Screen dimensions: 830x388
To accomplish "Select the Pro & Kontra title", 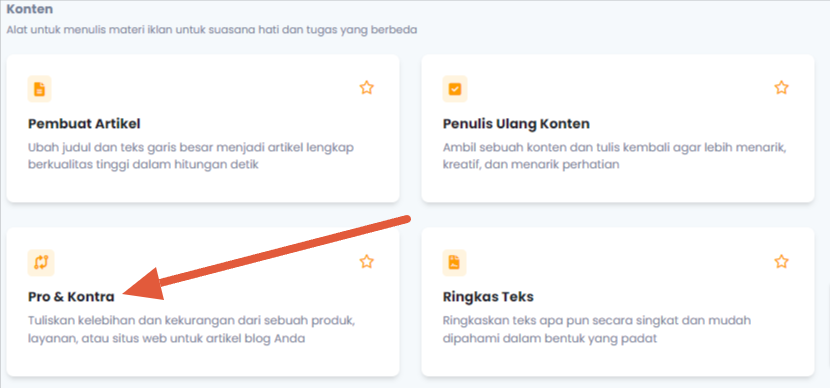I will (71, 297).
